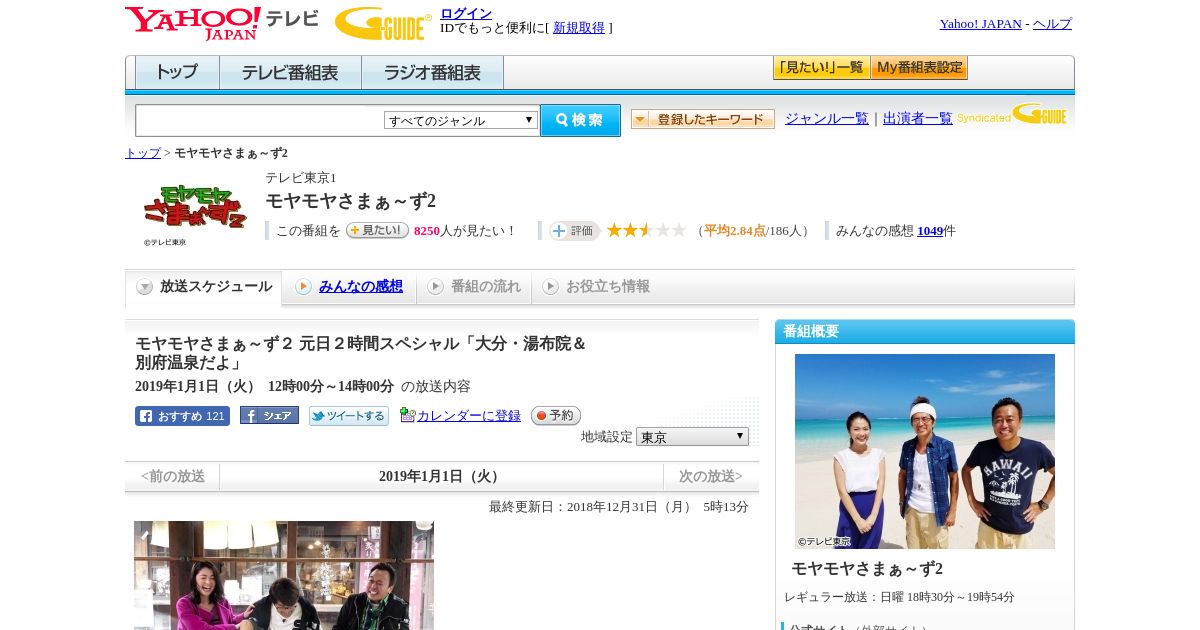The height and width of the screenshot is (630, 1200).
Task: Click the Twitter ツイートする button
Action: [348, 416]
